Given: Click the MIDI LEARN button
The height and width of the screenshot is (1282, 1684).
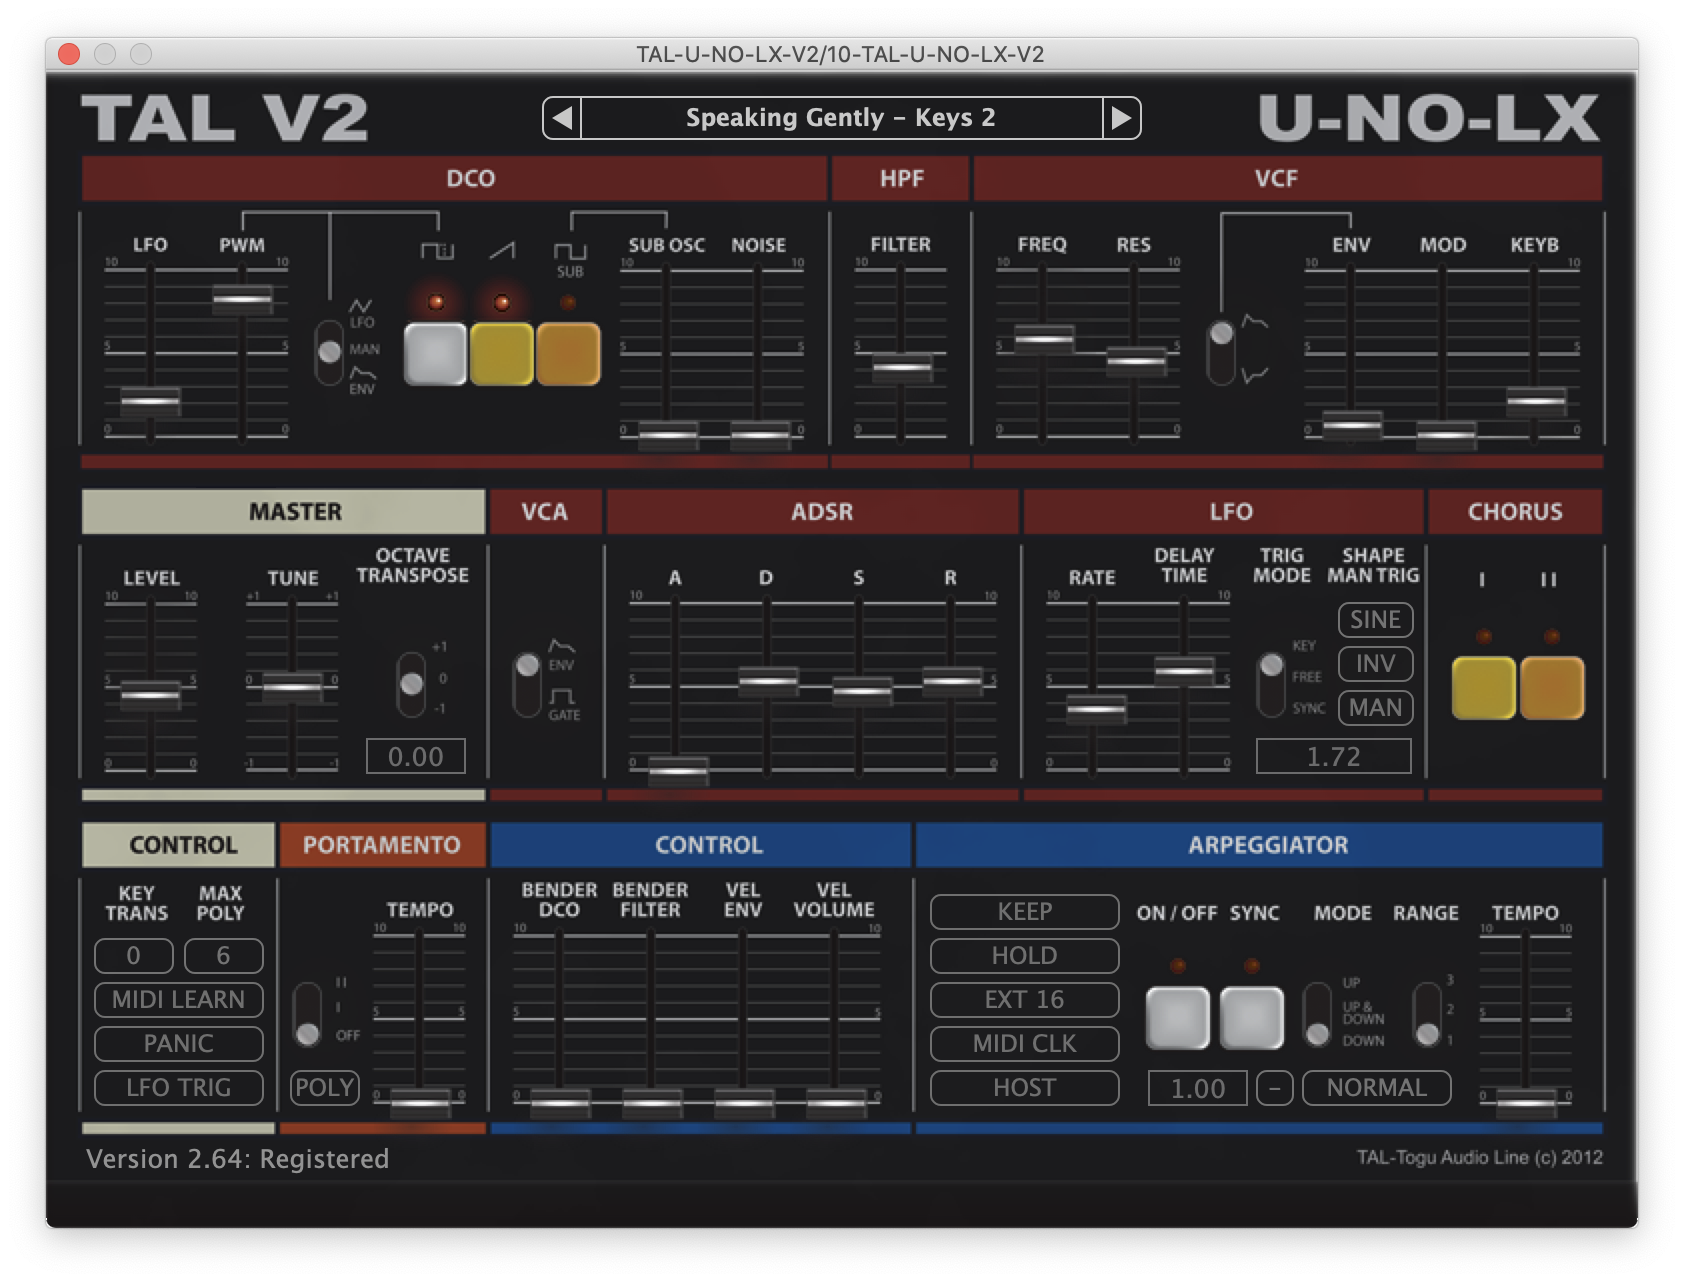Looking at the screenshot, I should 178,1000.
